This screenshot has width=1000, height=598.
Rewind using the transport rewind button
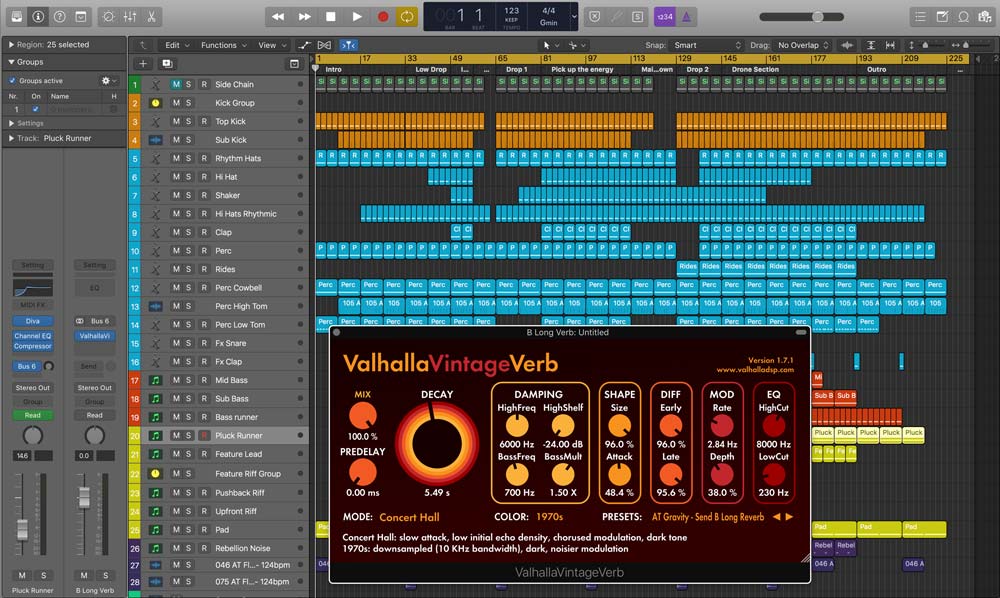pyautogui.click(x=278, y=17)
